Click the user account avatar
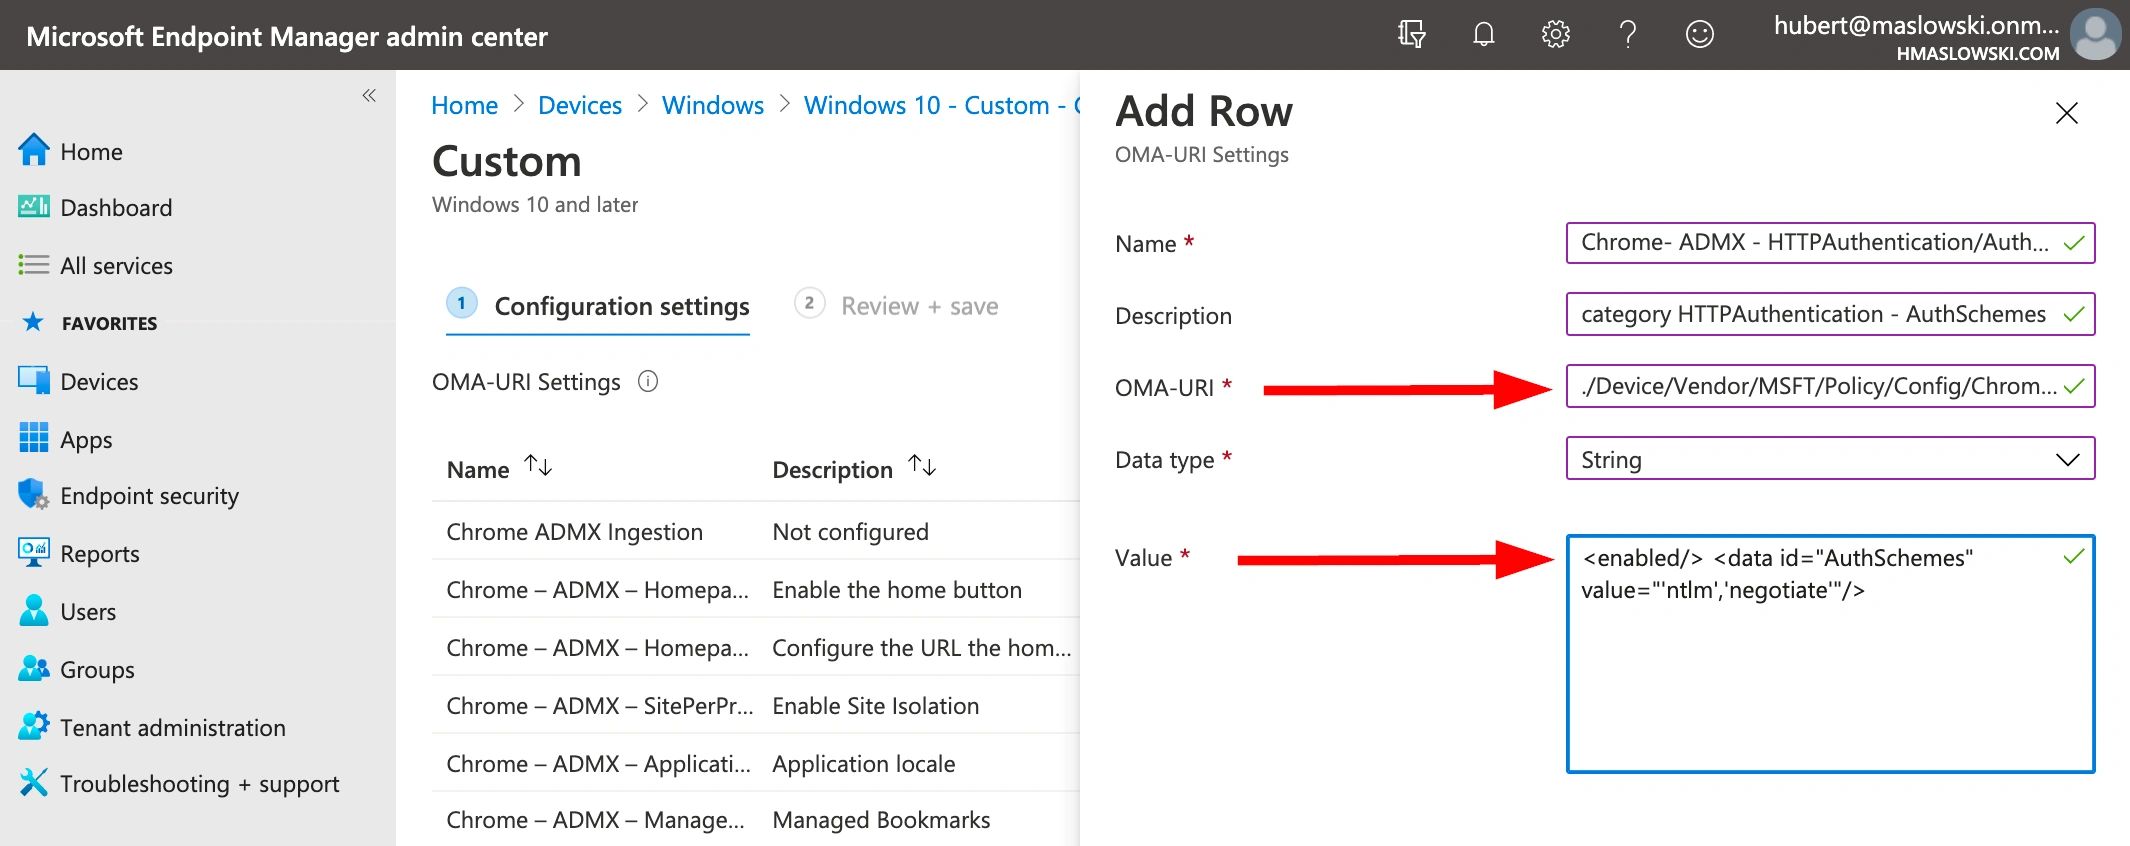 point(2095,35)
